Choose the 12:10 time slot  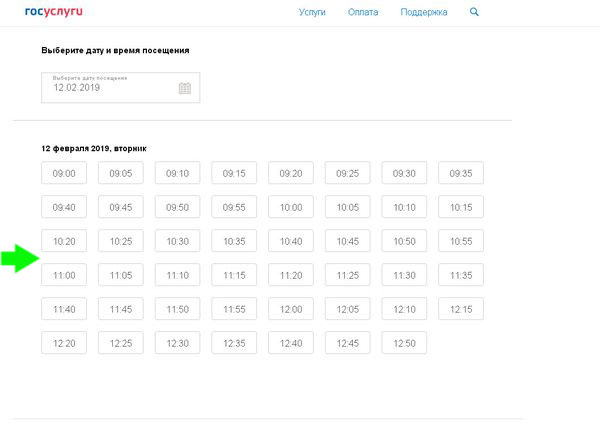[404, 309]
